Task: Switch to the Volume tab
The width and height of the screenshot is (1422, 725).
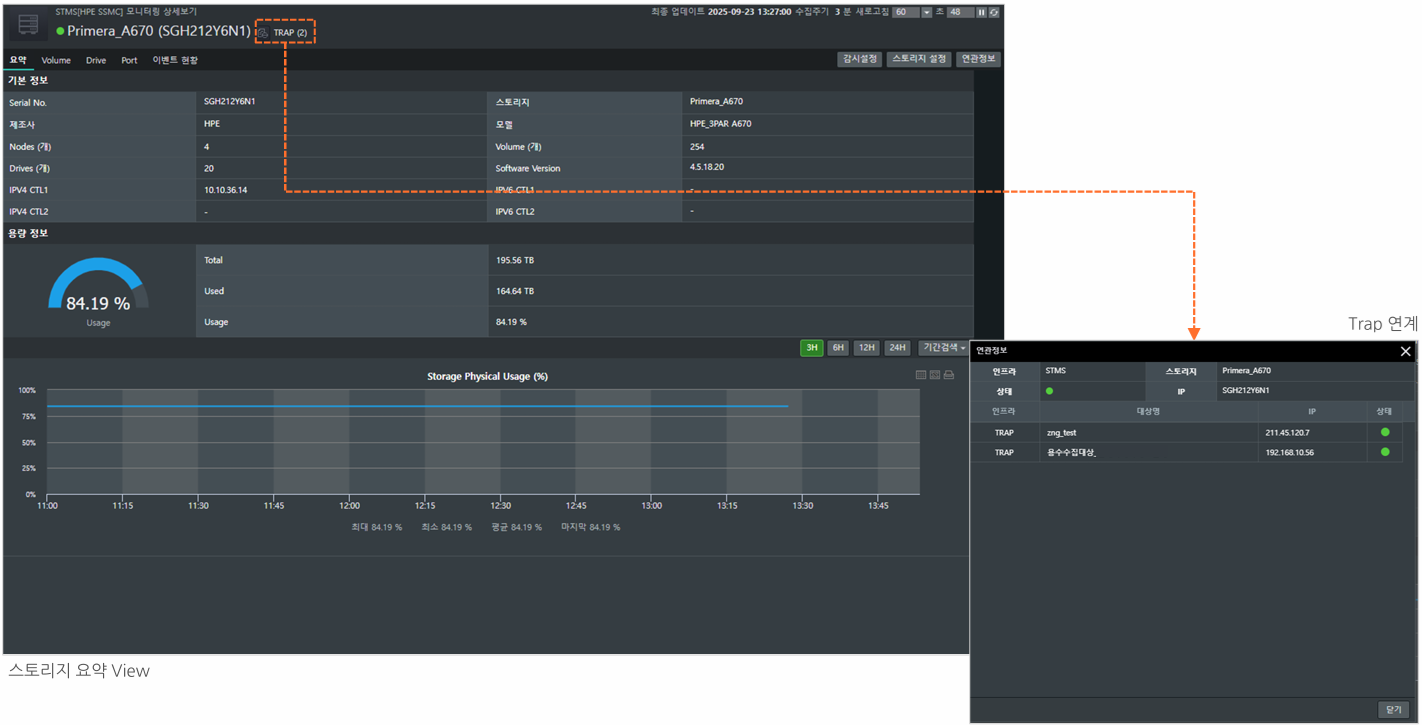Action: 56,60
